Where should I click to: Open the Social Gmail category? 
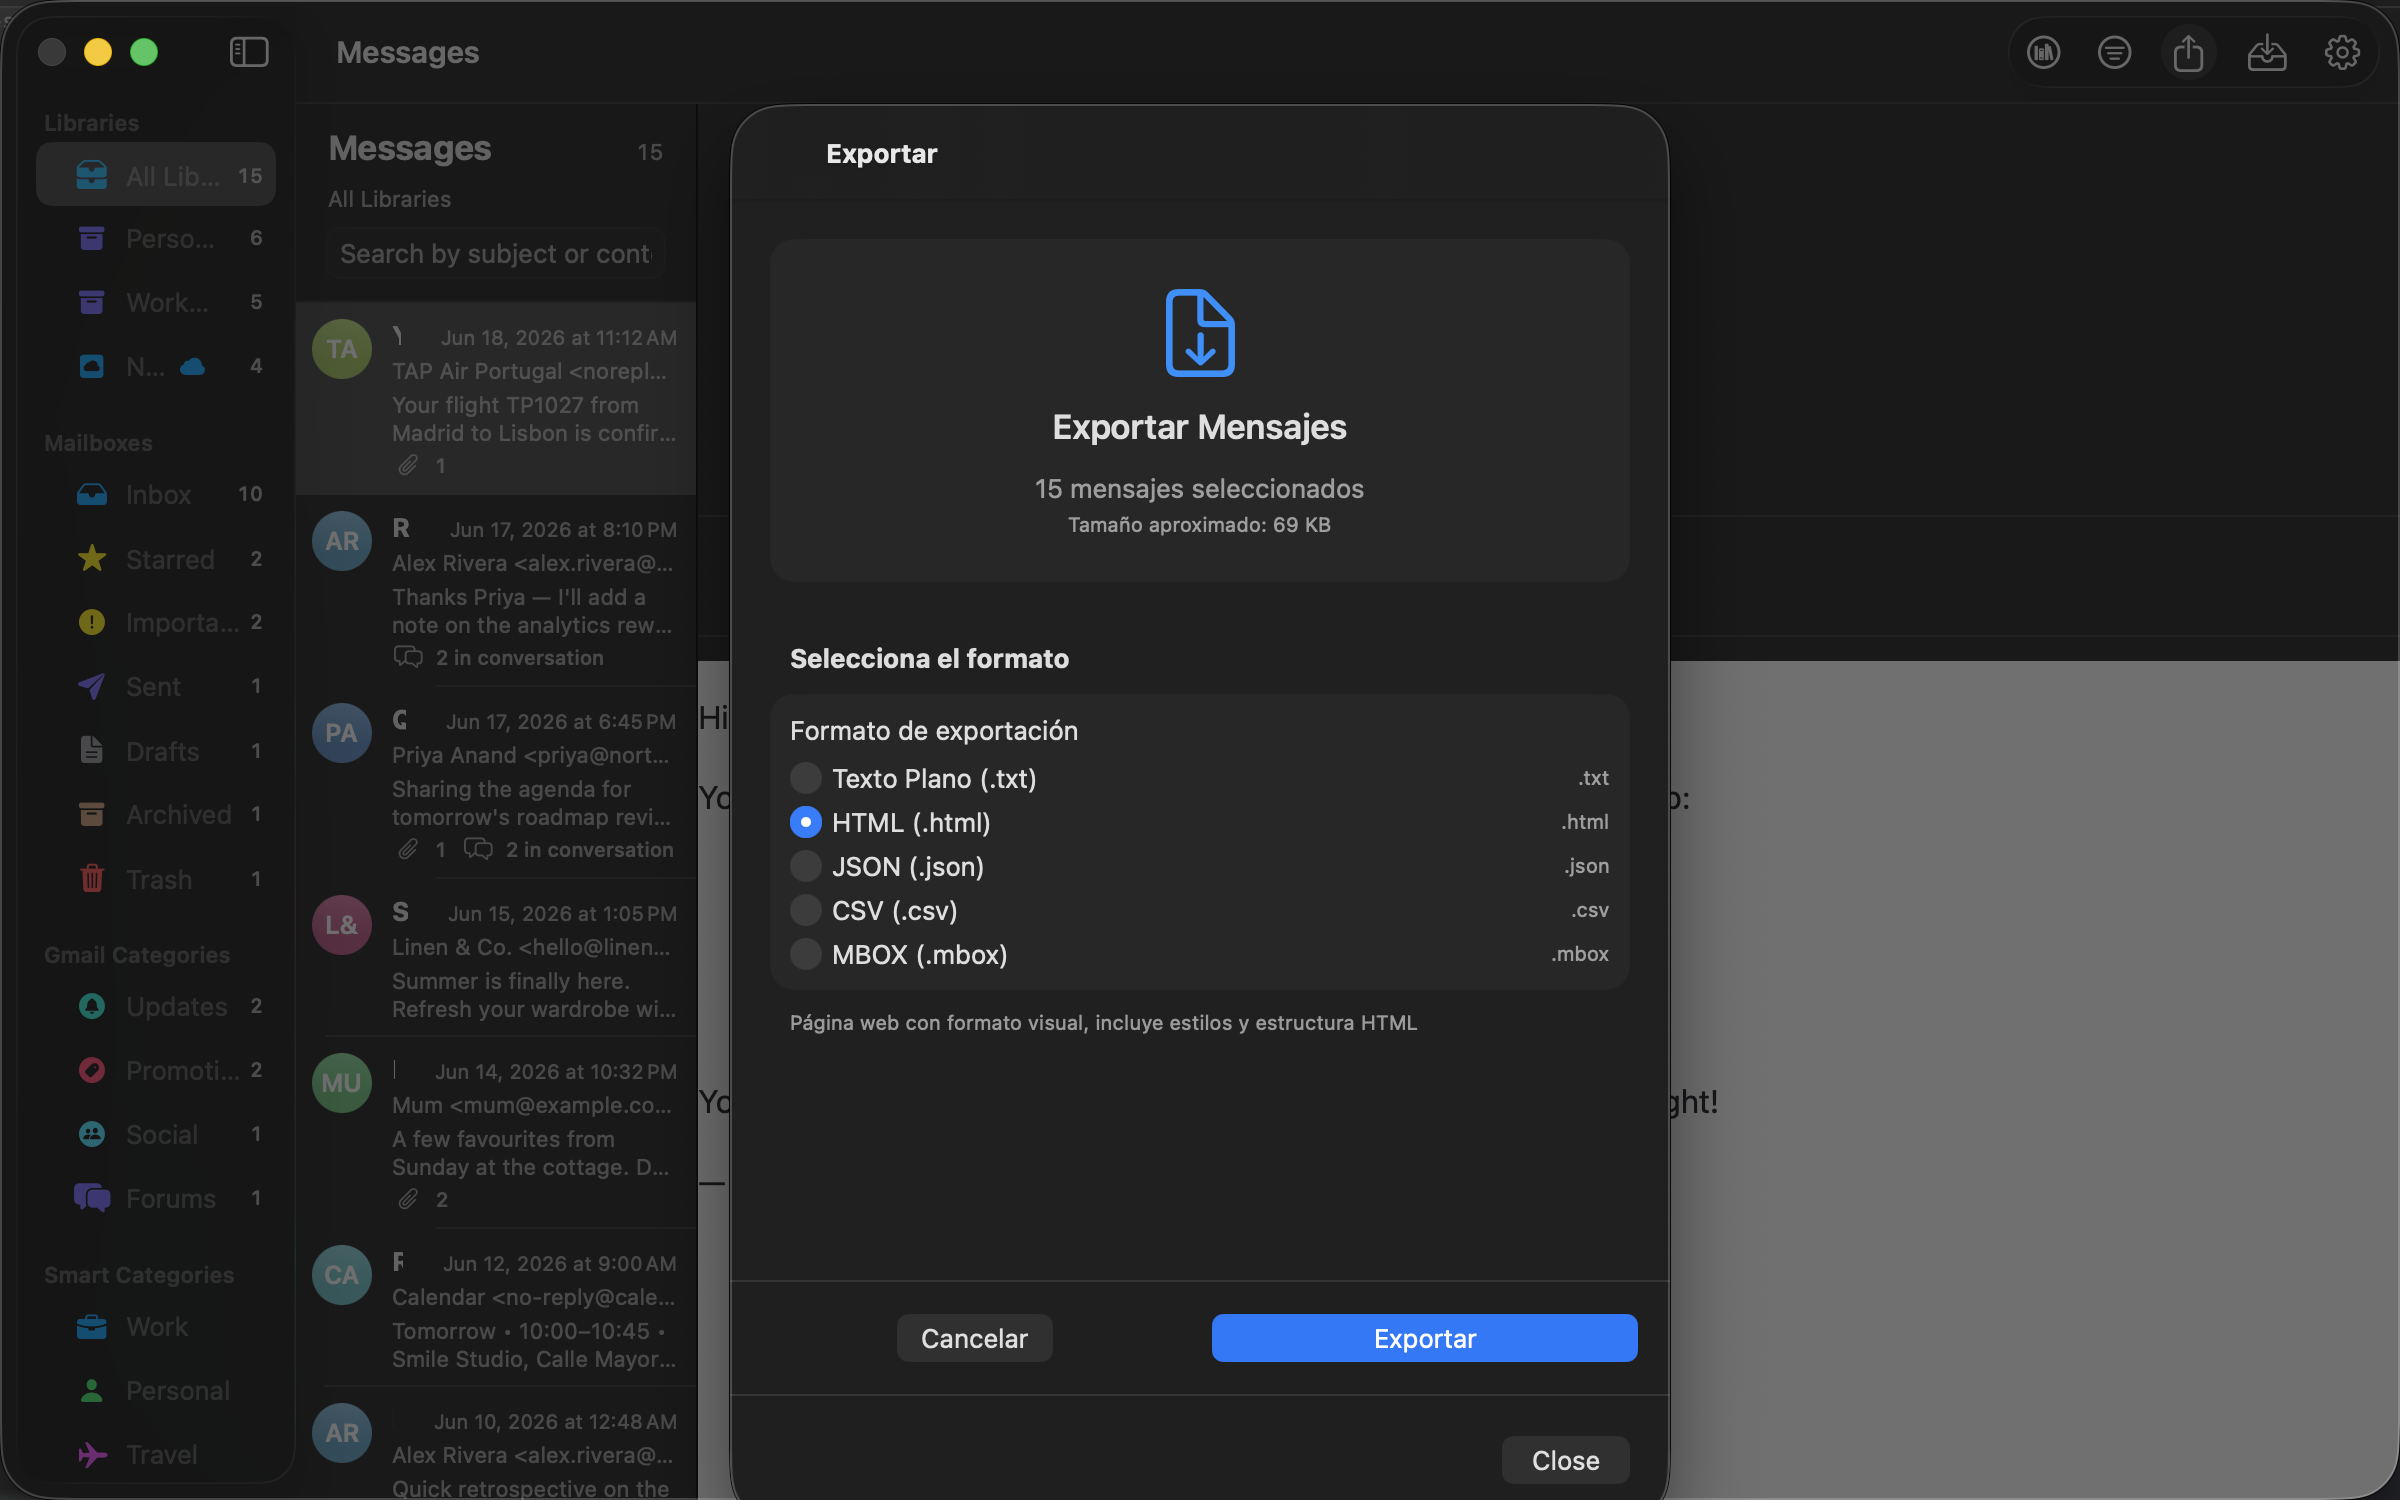coord(156,1134)
